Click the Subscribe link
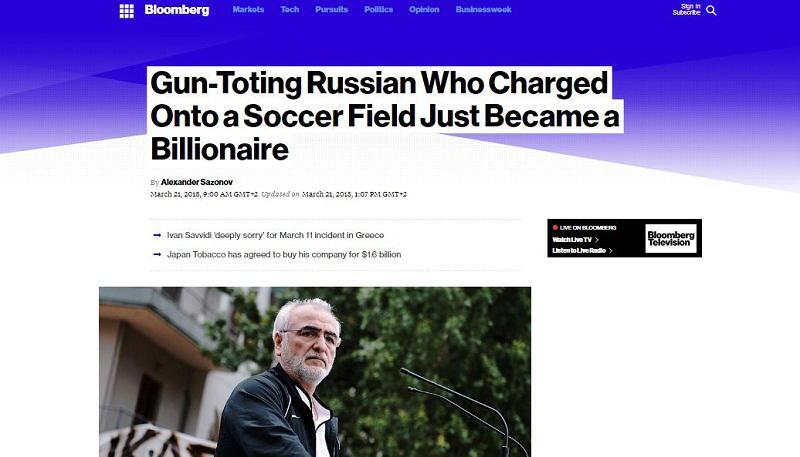The height and width of the screenshot is (457, 800). (x=686, y=13)
